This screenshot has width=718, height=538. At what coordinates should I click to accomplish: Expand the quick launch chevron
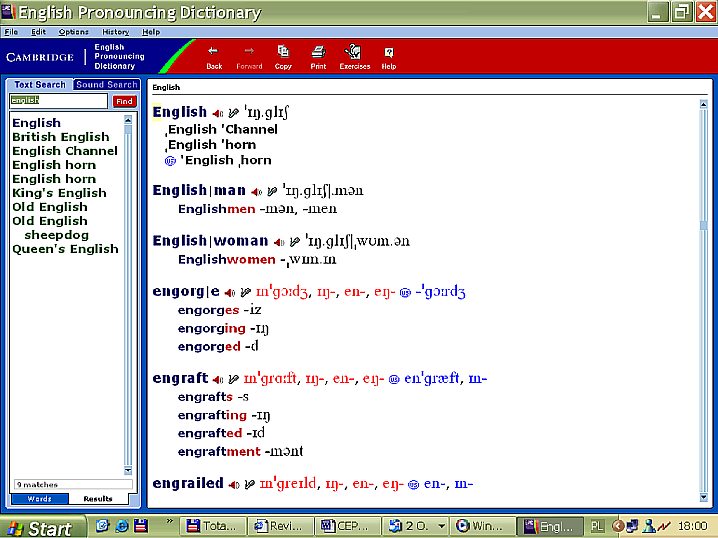169,521
